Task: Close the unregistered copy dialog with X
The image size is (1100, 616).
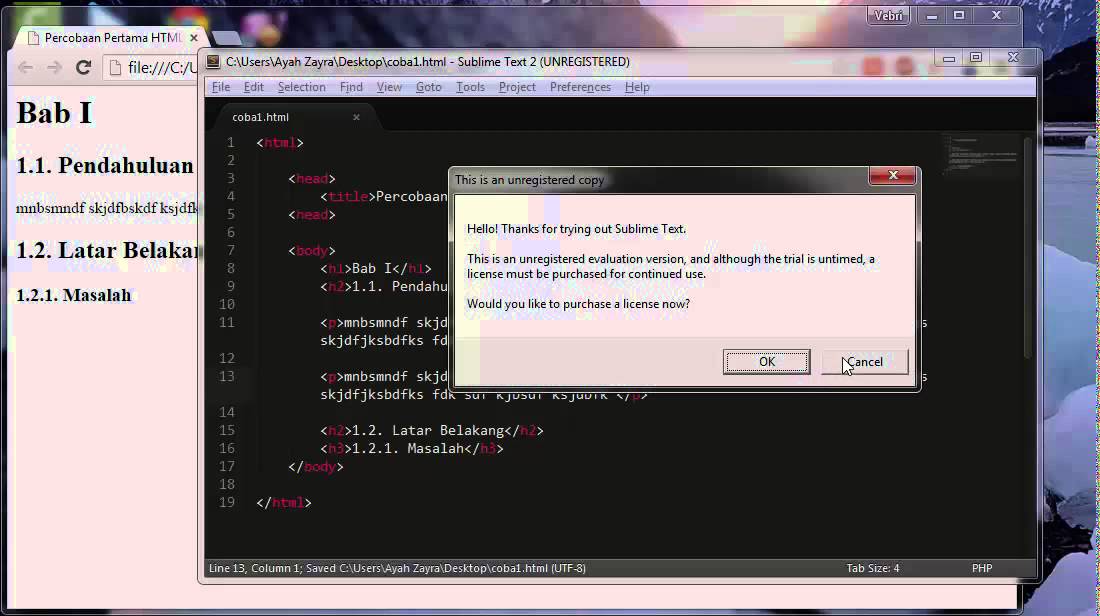Action: pos(892,175)
